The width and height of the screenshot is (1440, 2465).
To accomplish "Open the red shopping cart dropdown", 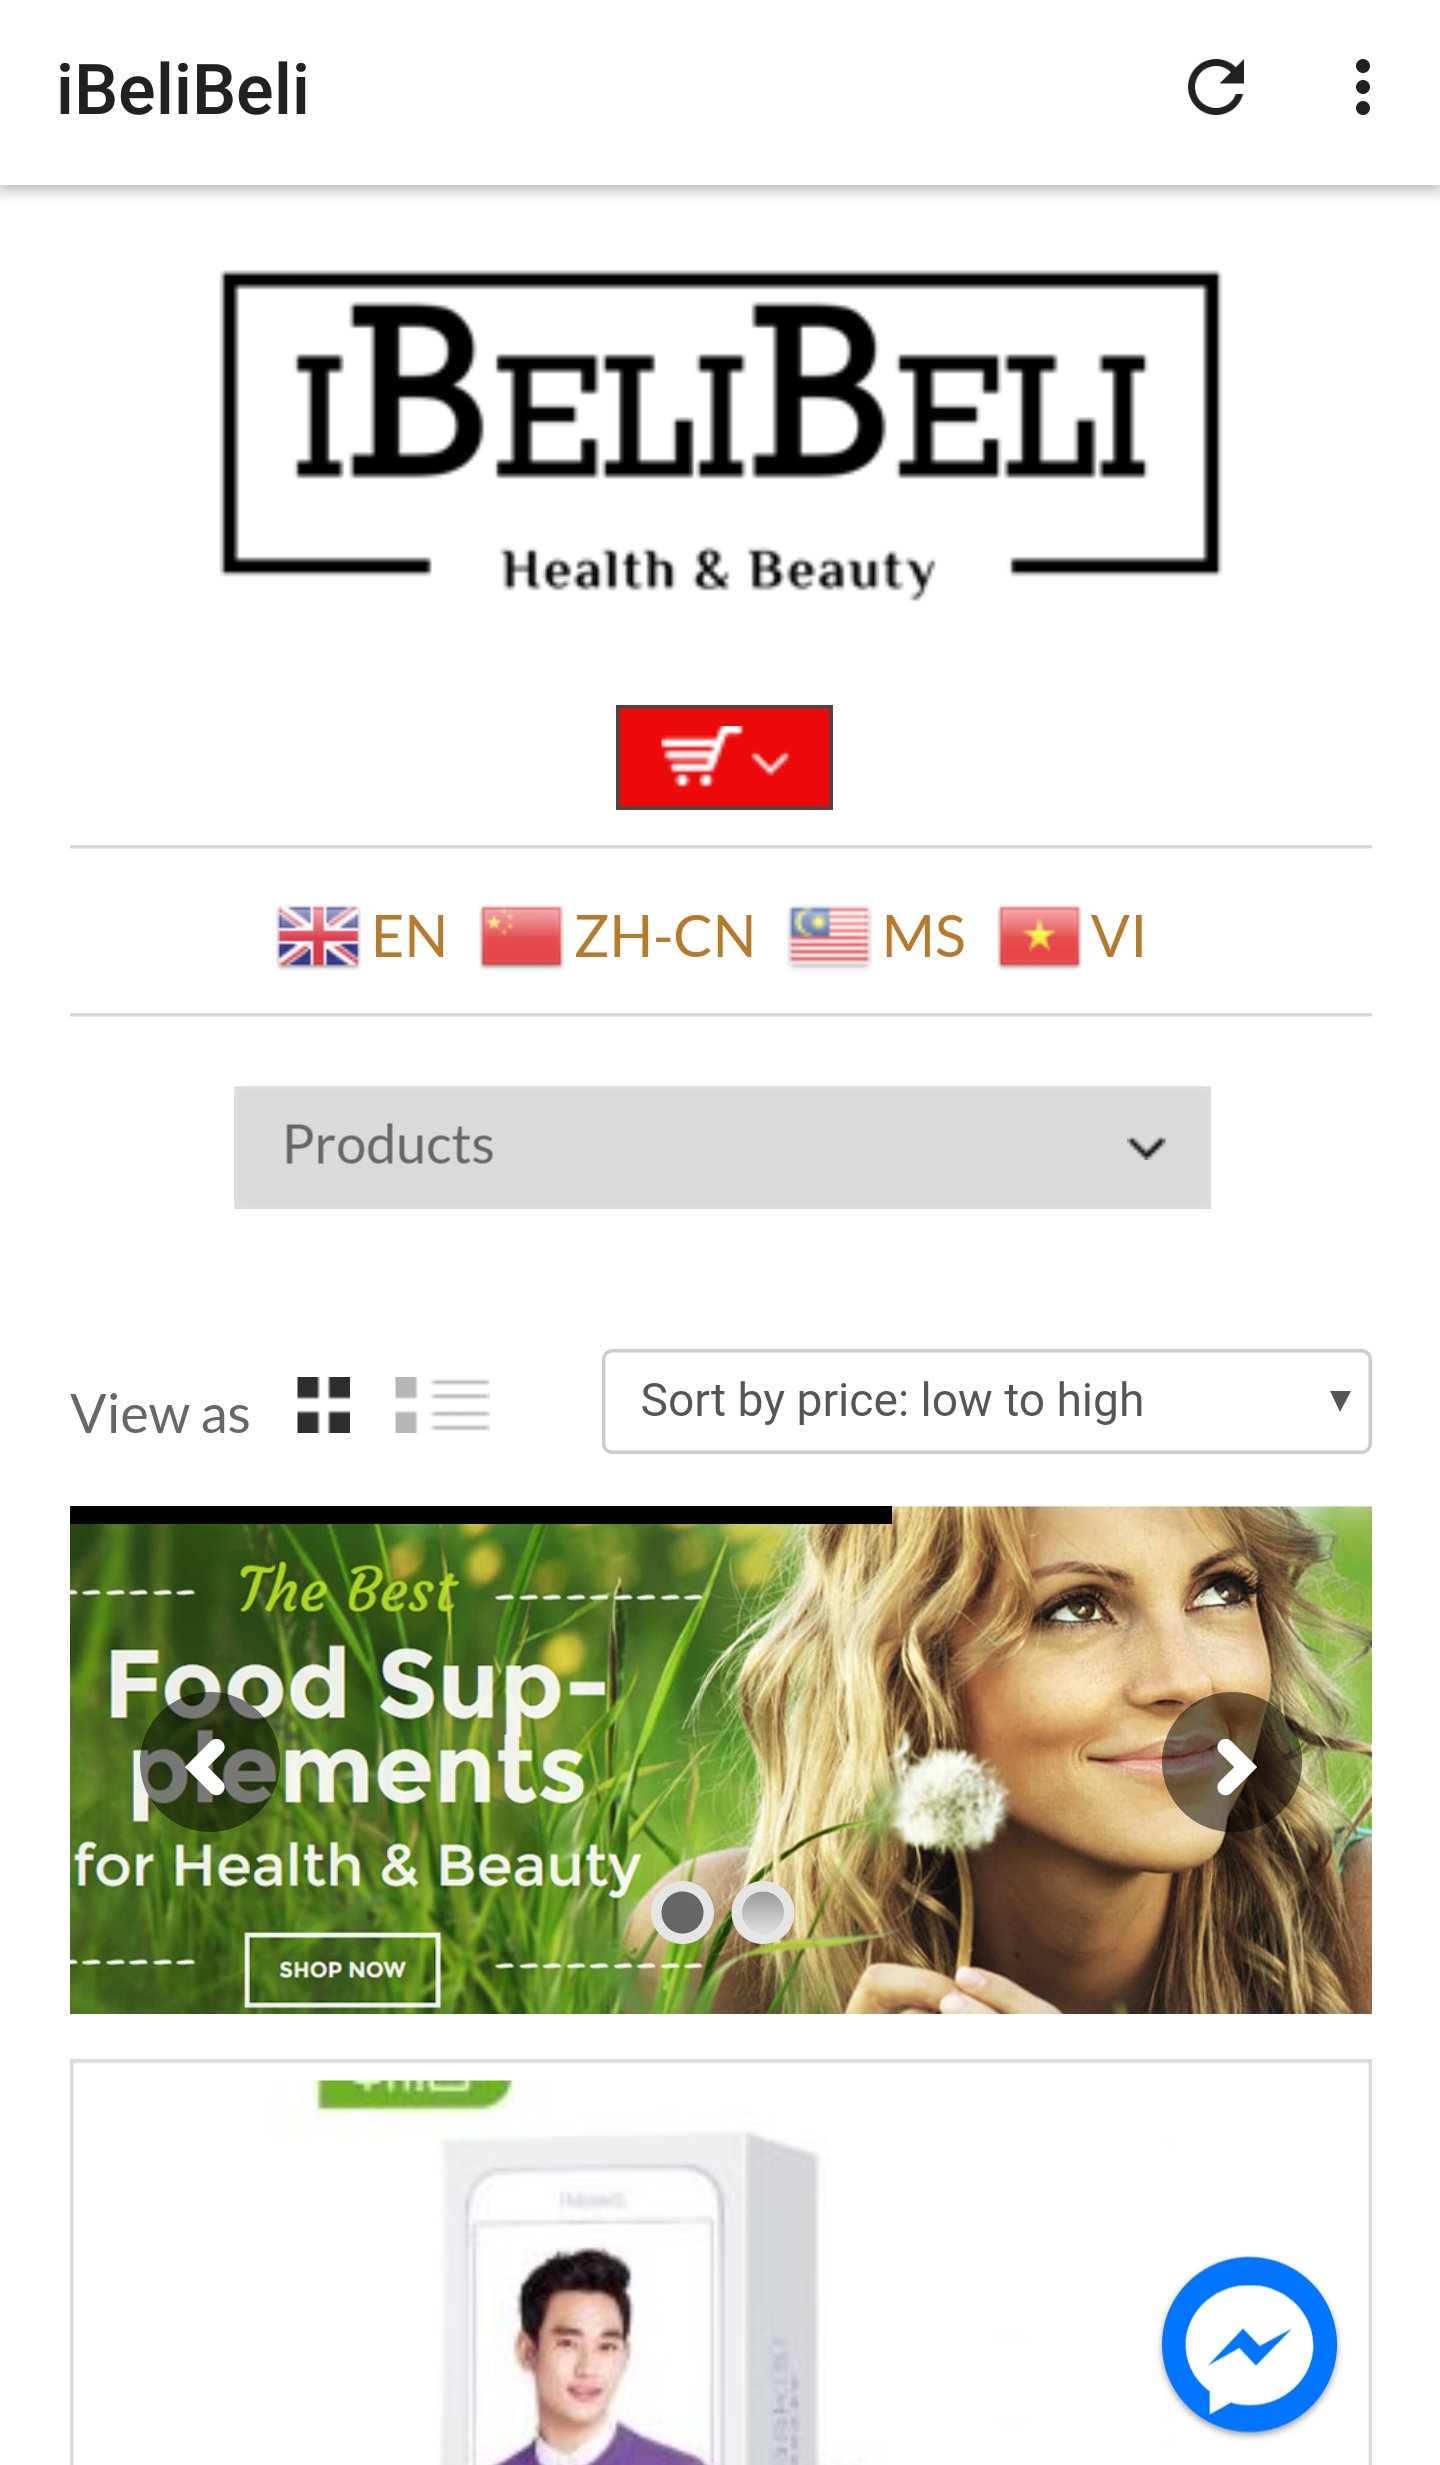I will click(x=724, y=757).
